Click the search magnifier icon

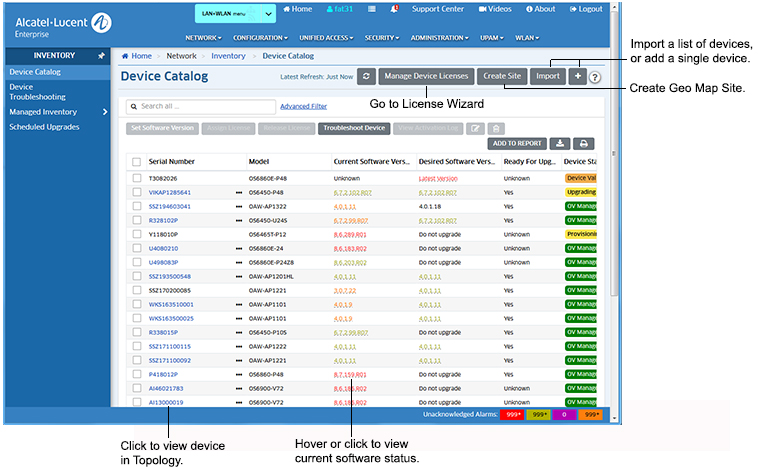click(x=134, y=106)
